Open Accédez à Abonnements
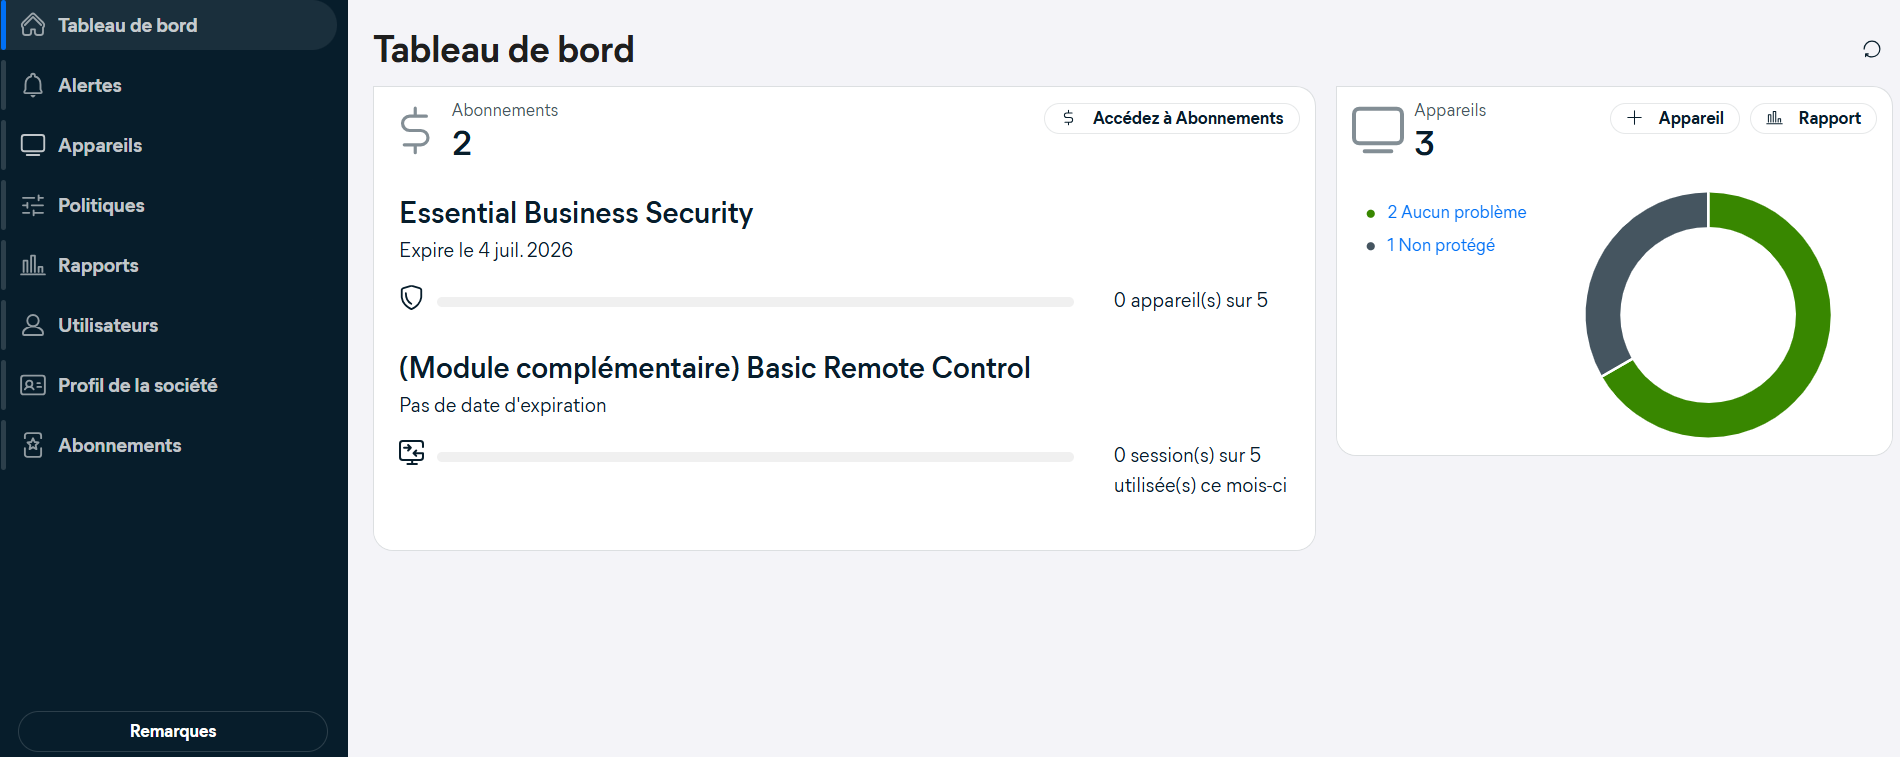Viewport: 1900px width, 757px height. click(1172, 118)
